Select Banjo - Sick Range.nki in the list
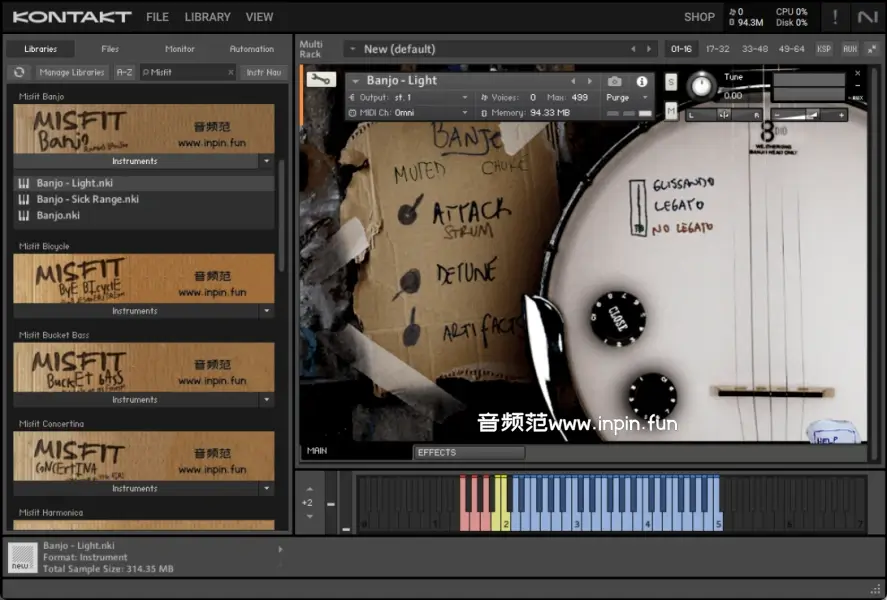 (x=88, y=199)
